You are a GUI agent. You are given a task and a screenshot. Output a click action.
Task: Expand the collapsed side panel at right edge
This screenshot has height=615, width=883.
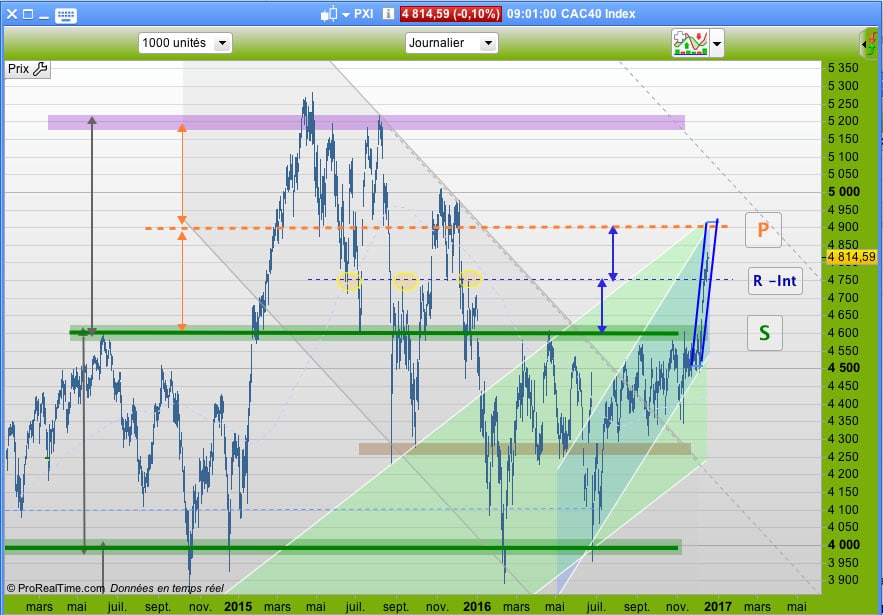coord(869,43)
